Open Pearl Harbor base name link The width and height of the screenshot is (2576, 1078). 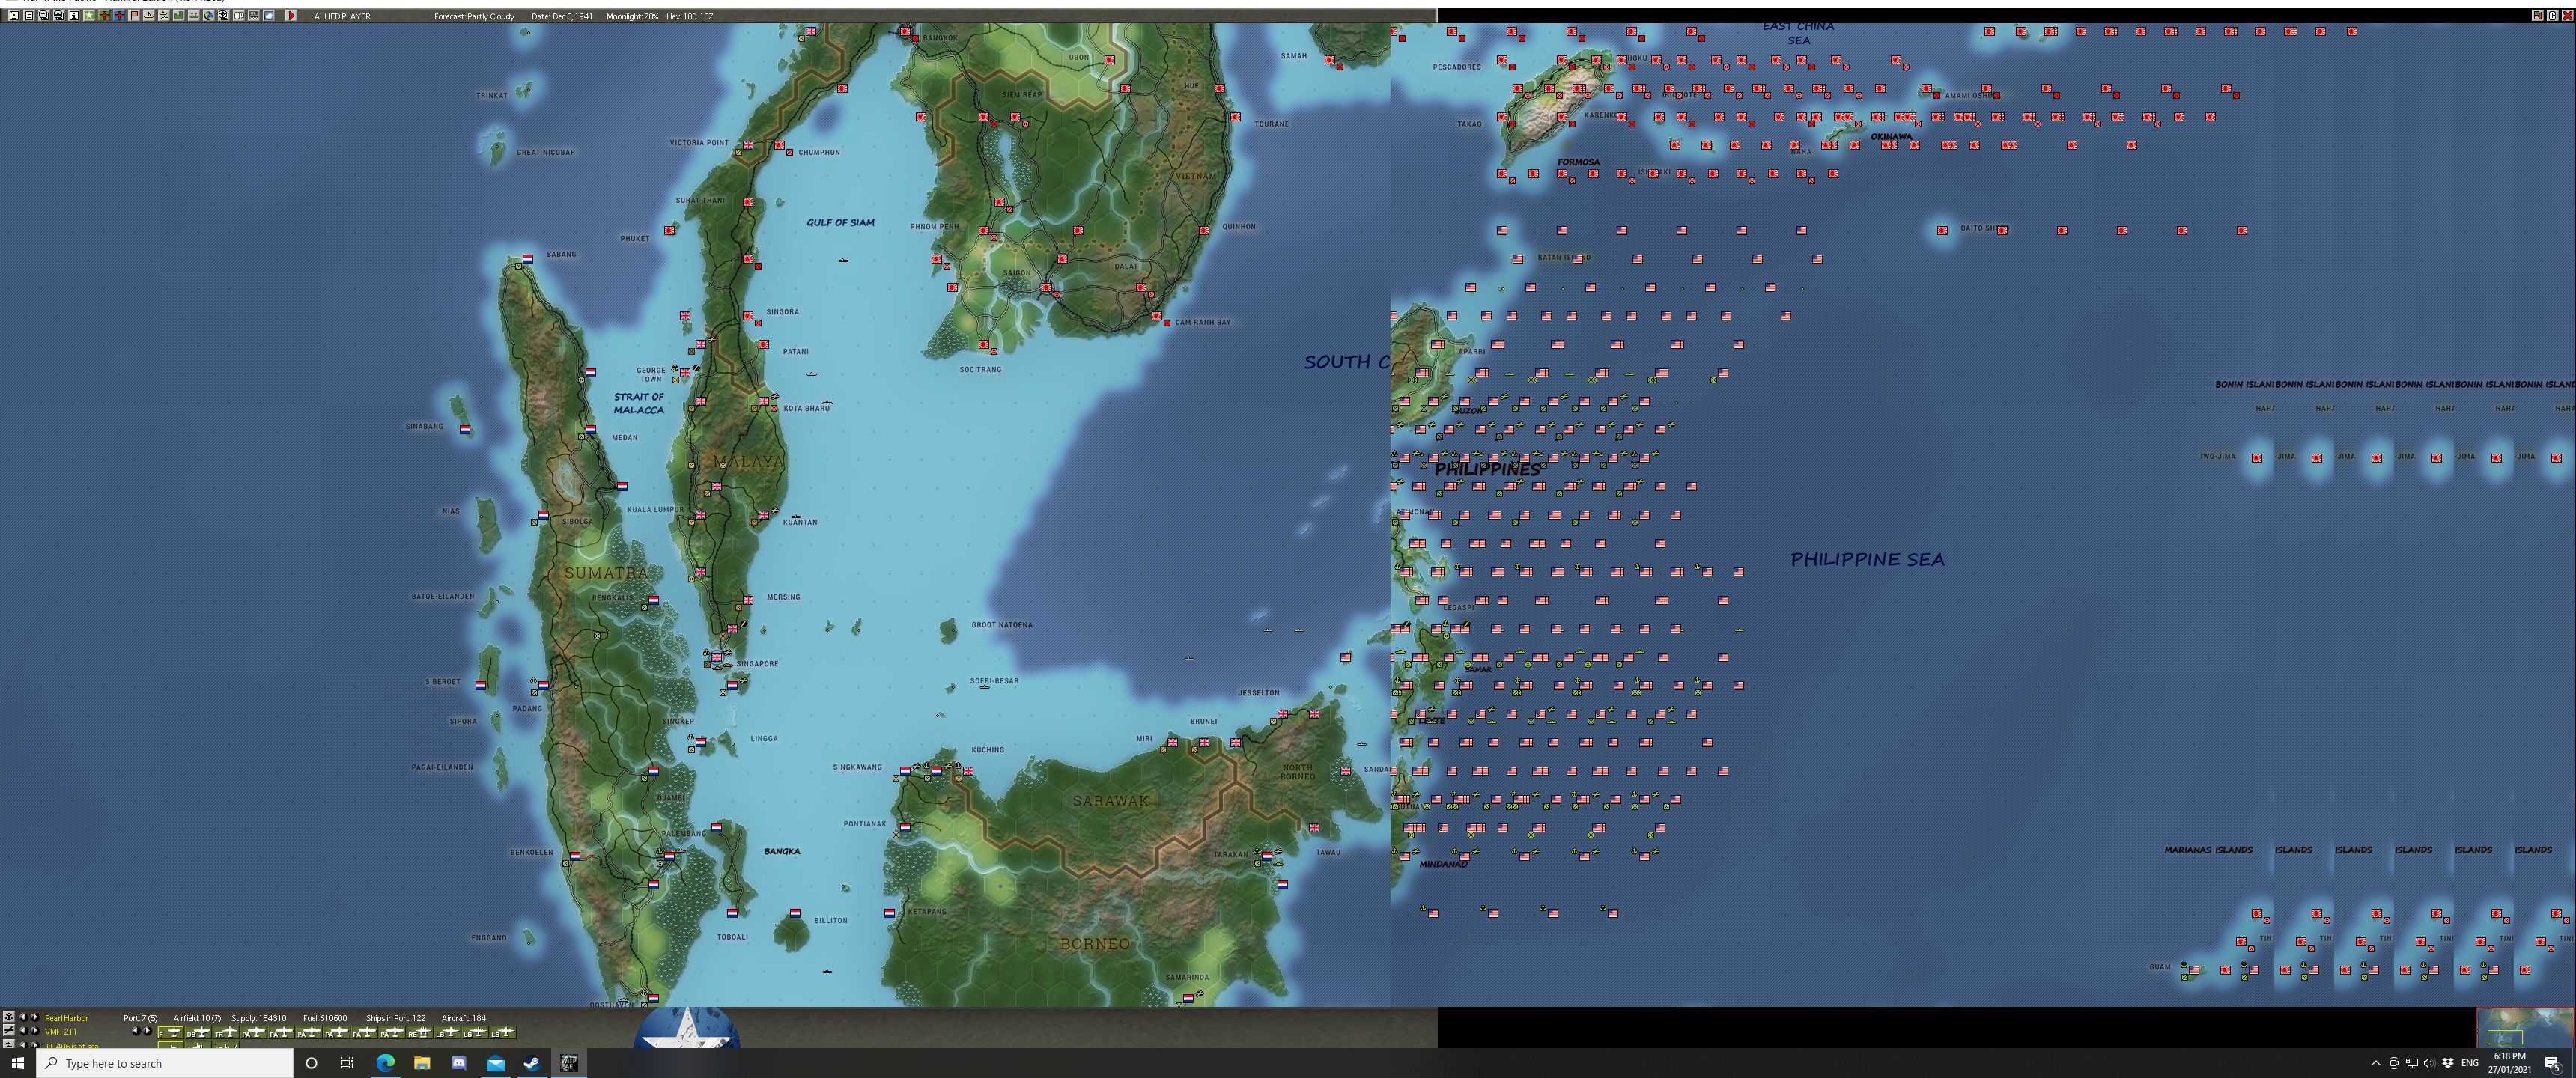click(66, 1018)
